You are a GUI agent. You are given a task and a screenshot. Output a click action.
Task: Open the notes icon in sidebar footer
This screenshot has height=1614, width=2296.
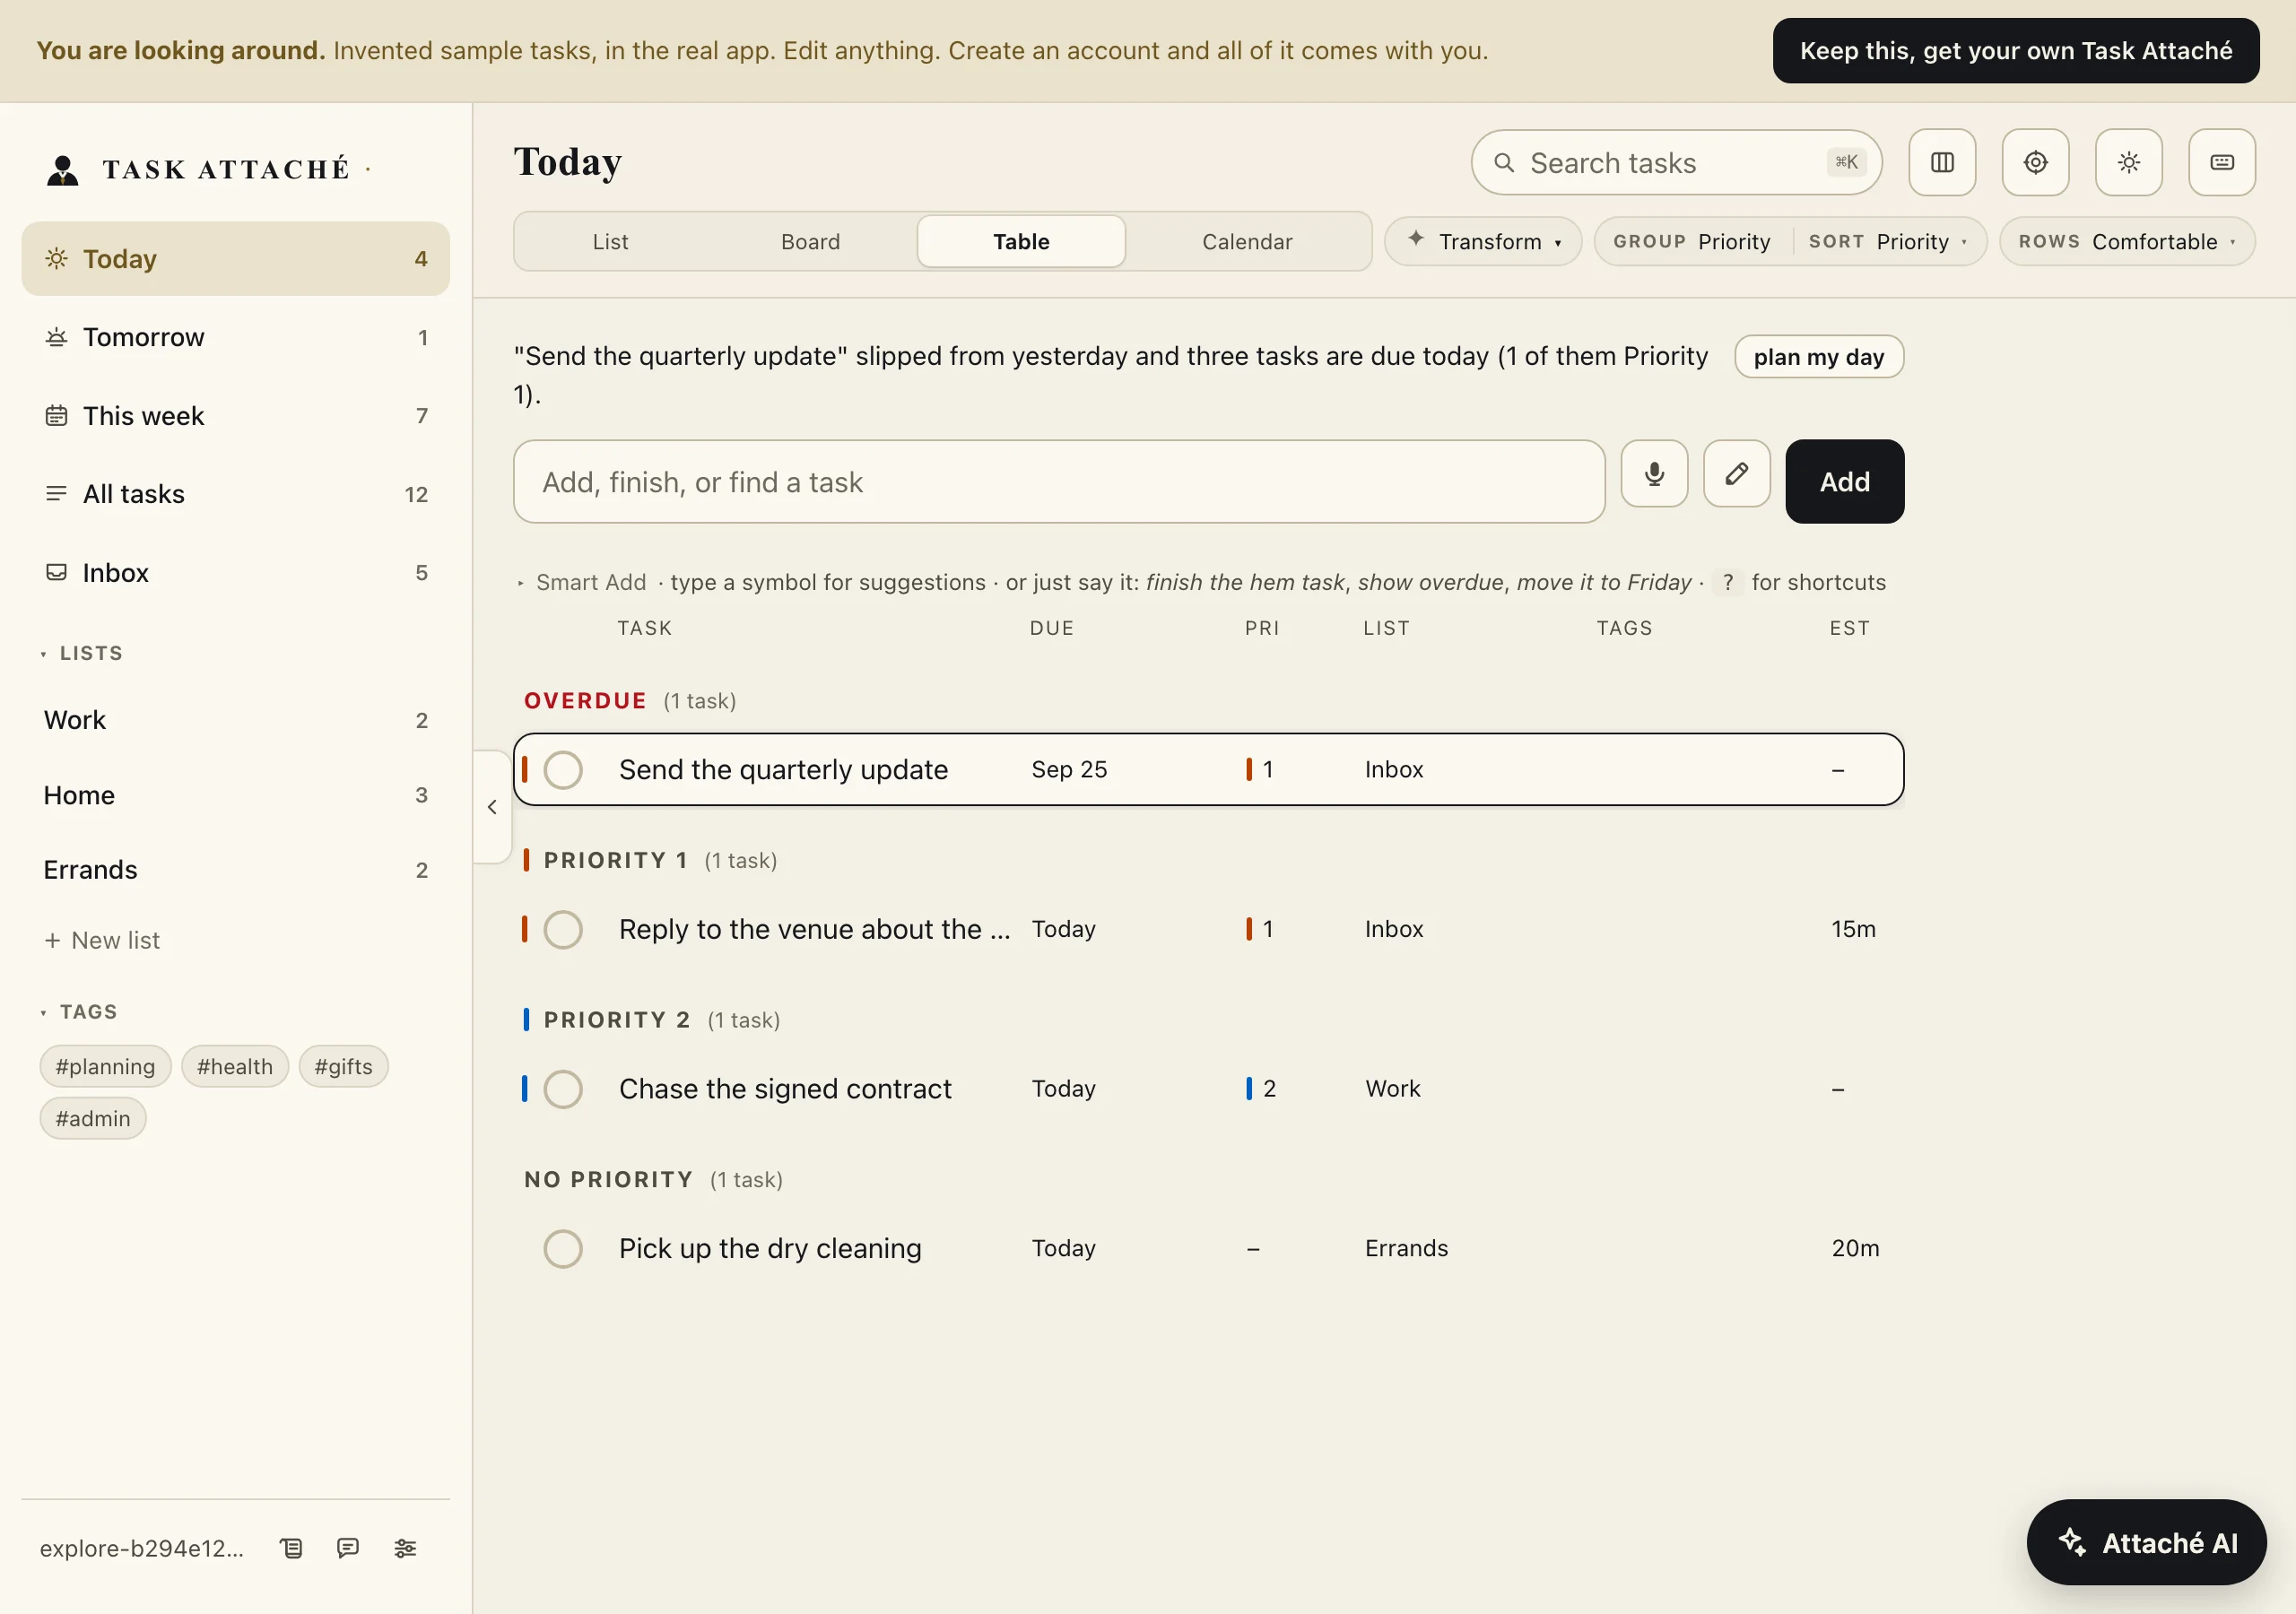(x=291, y=1548)
